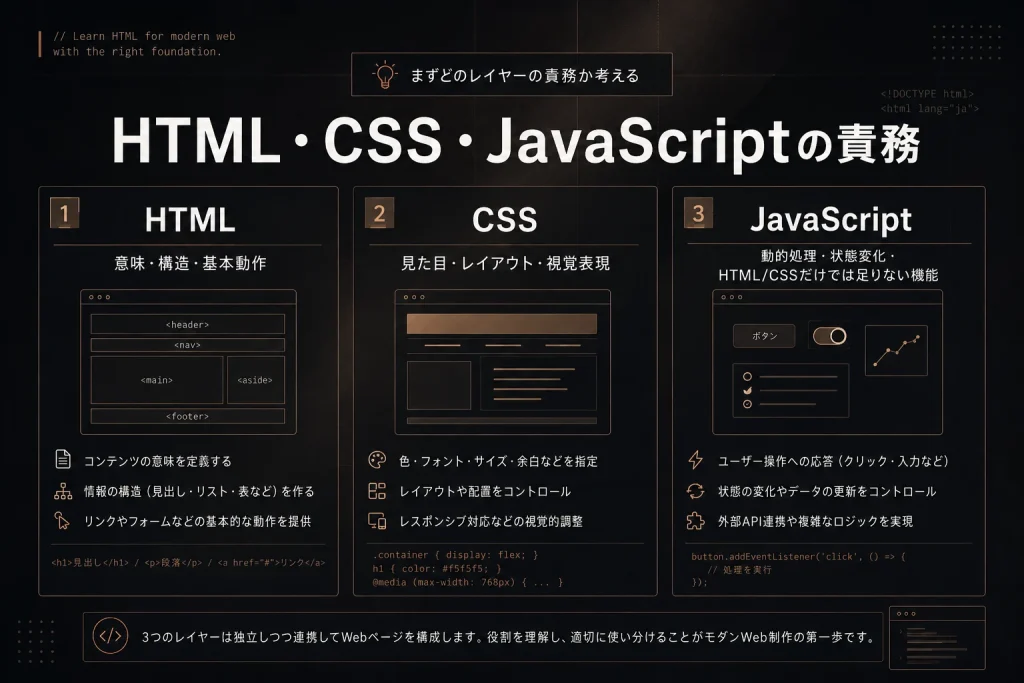Click the text 状態の変化やデータの更新をコントロール
This screenshot has height=683, width=1024.
tap(827, 491)
